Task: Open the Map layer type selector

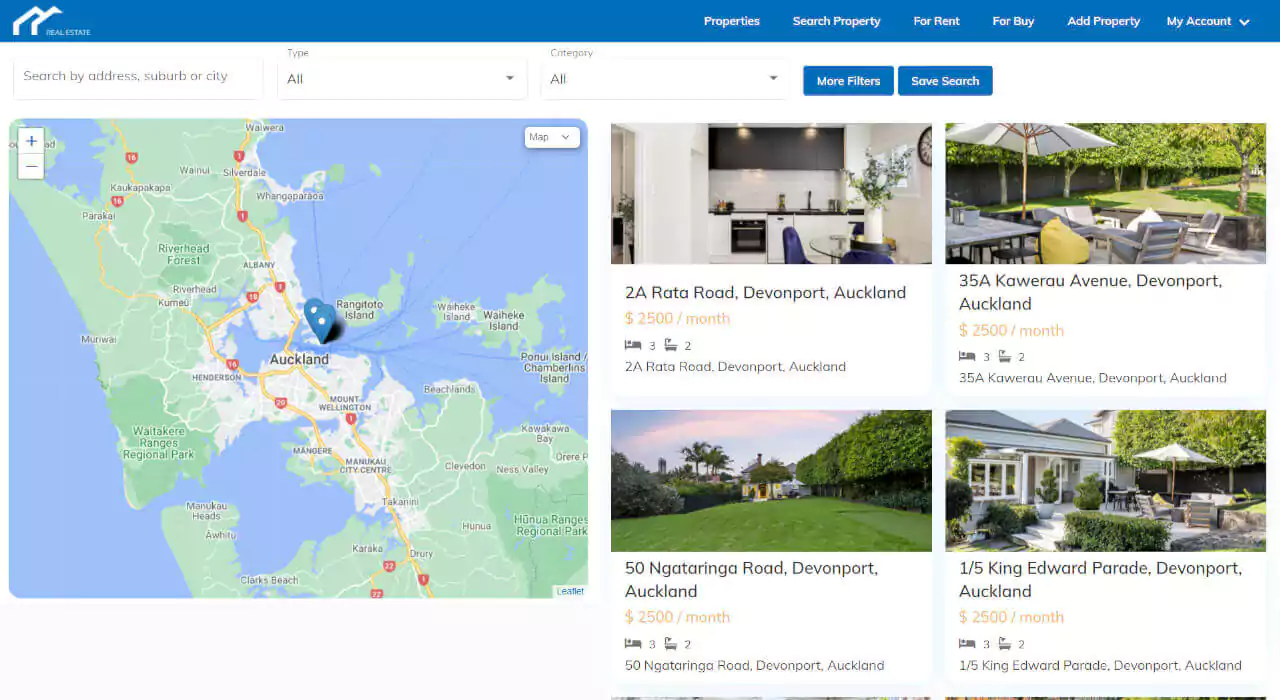Action: click(x=552, y=137)
